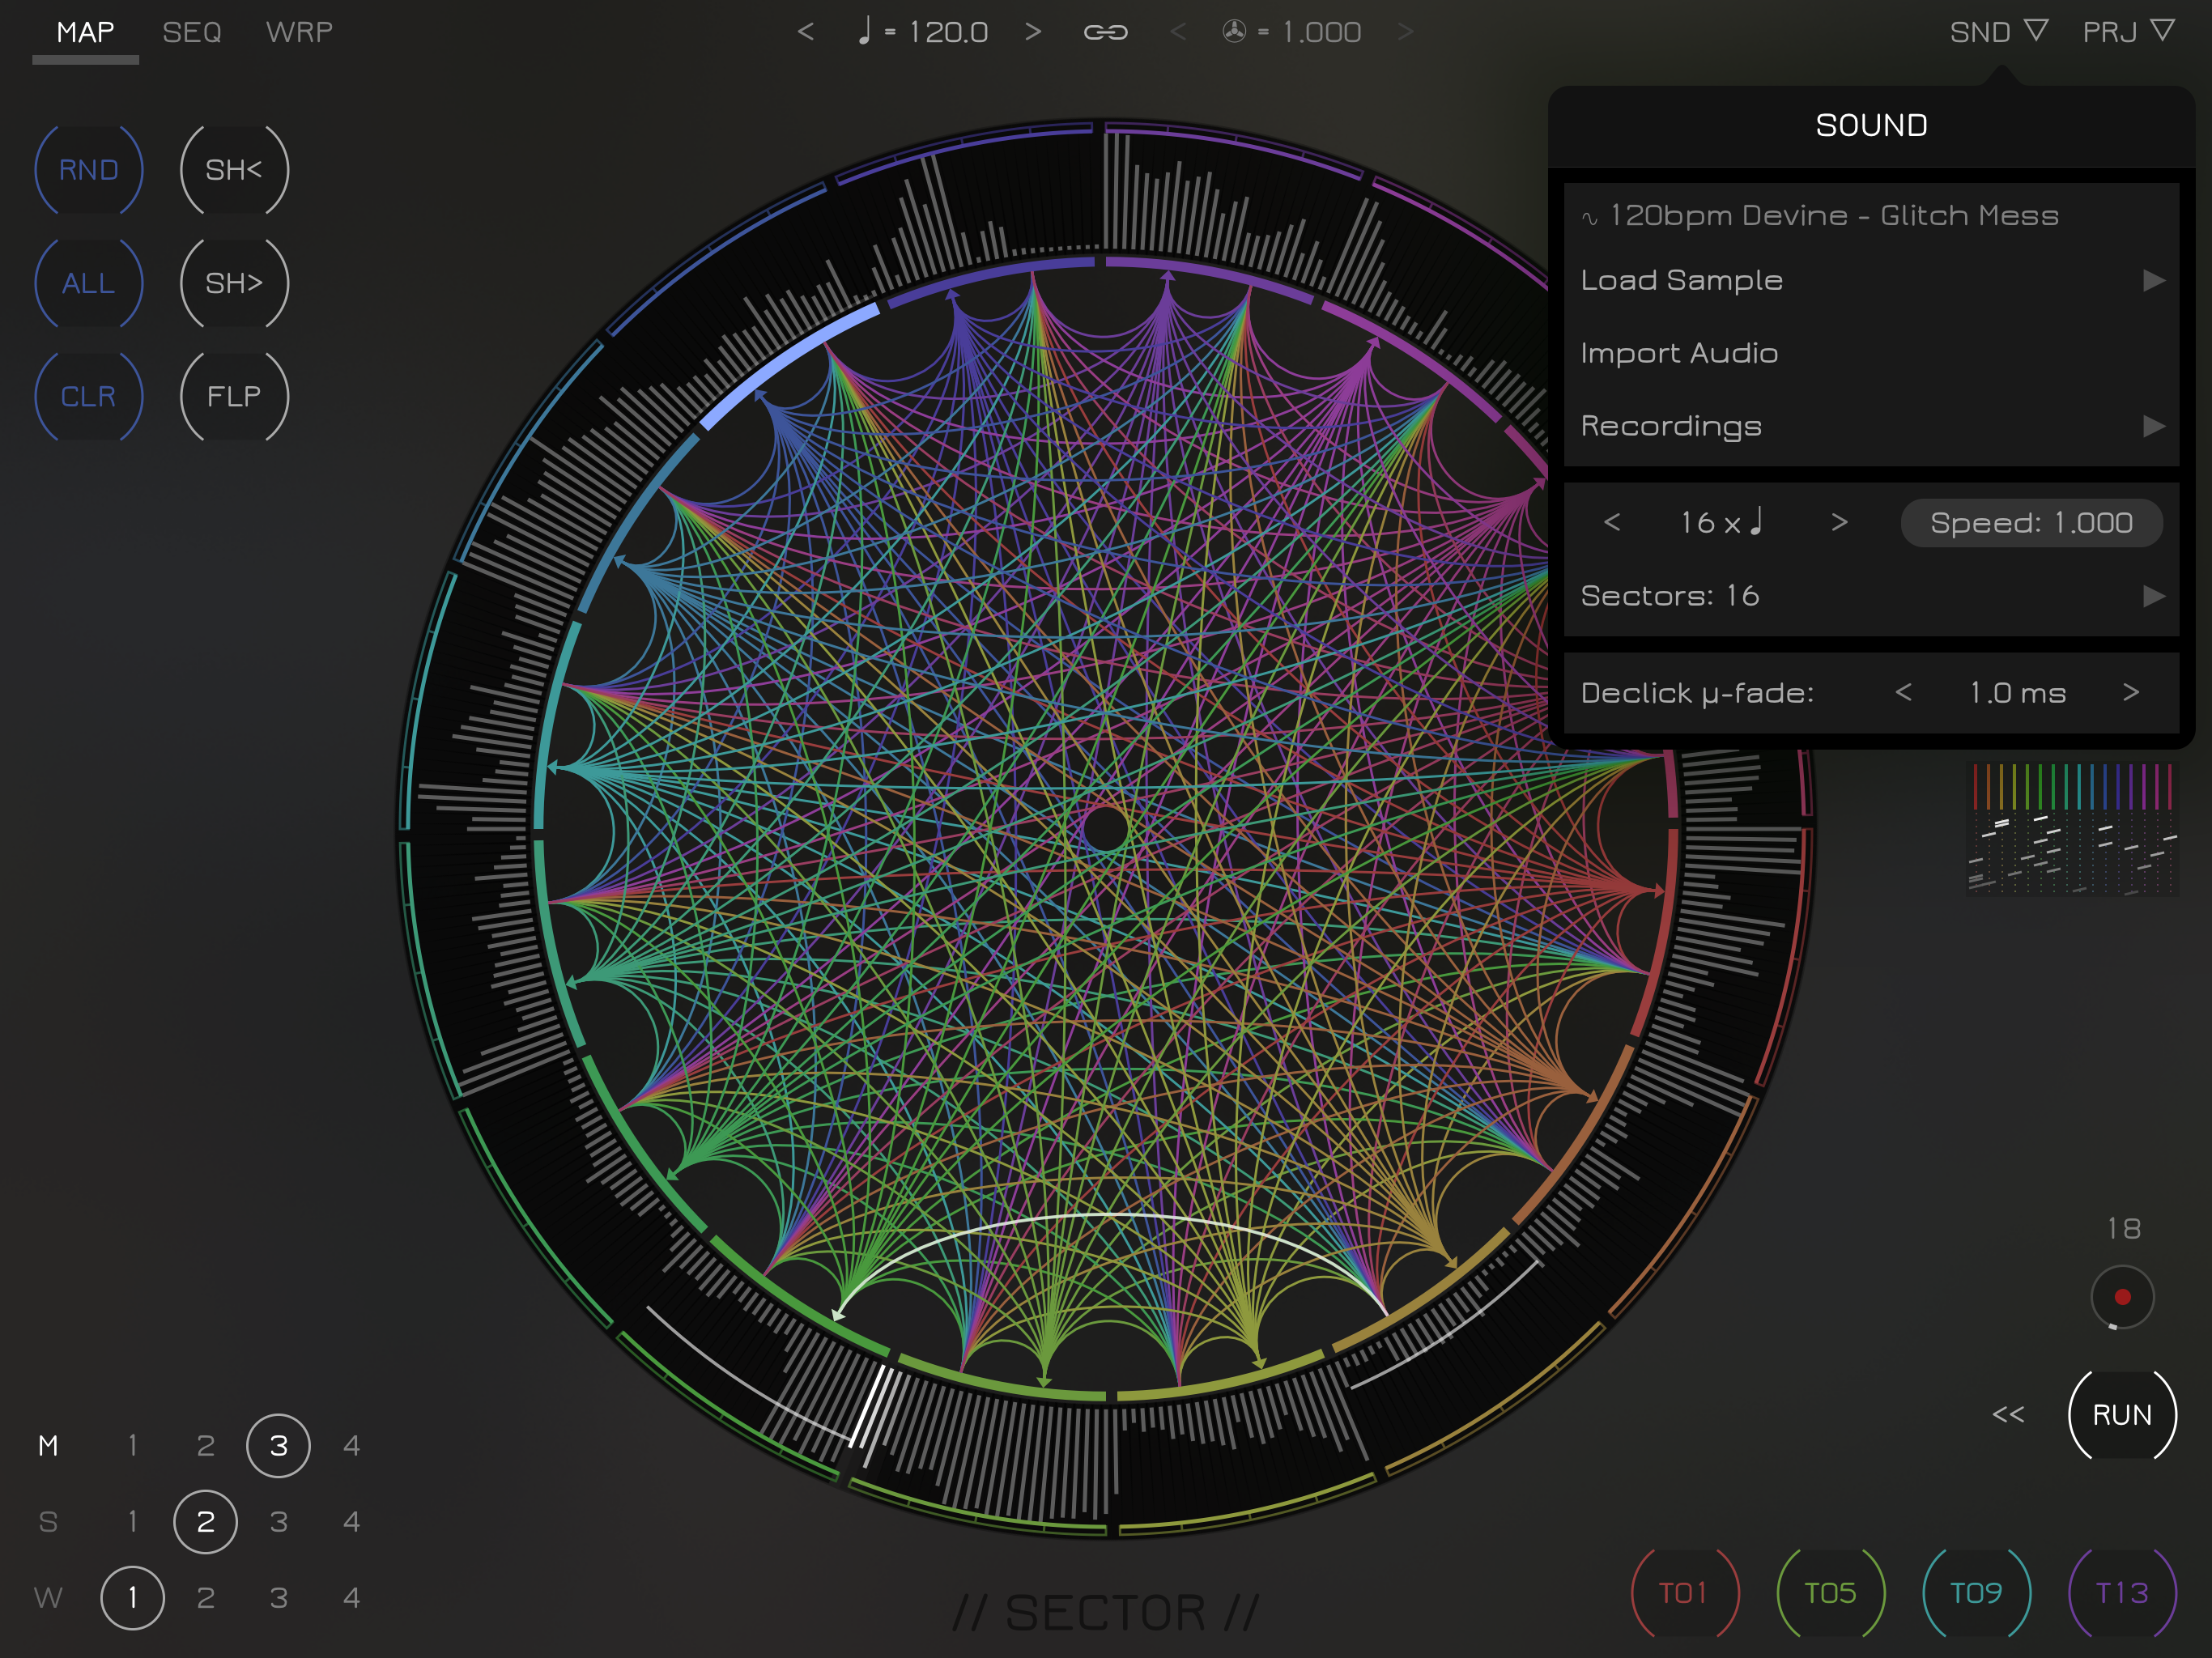Expand the Load Sample submenu

click(x=2153, y=281)
